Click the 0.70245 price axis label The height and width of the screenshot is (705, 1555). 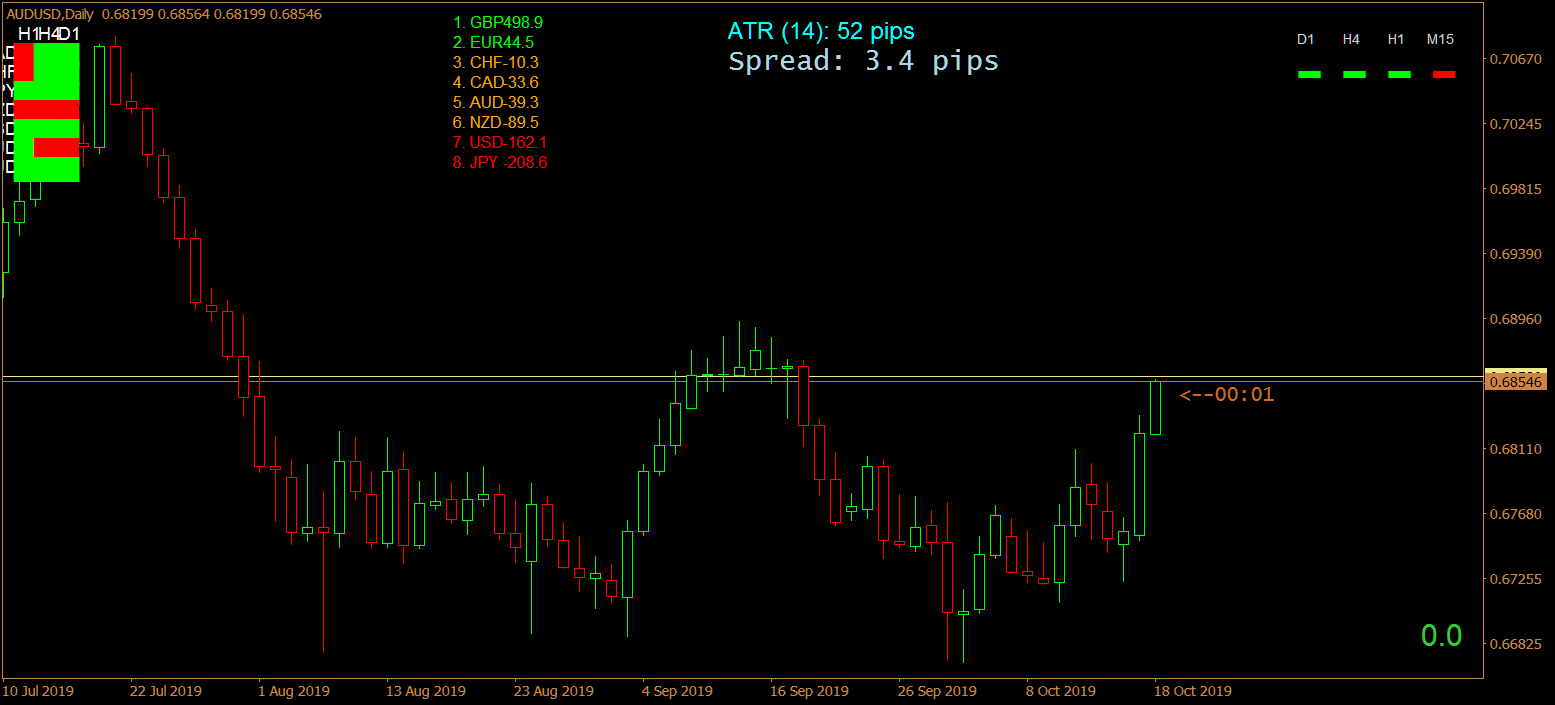[x=1516, y=125]
